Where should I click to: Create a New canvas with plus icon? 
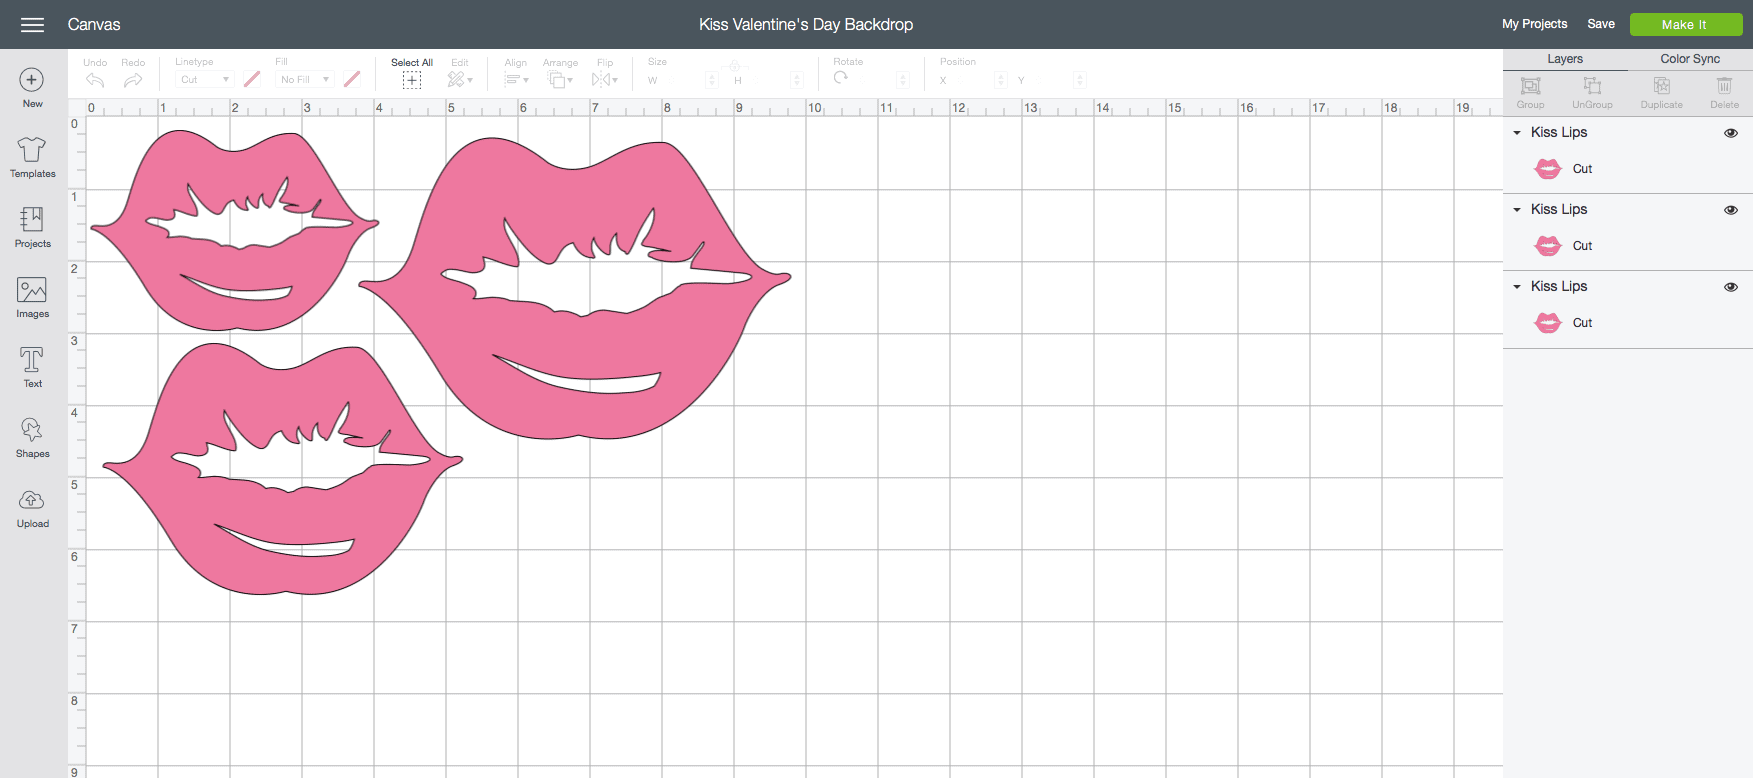(32, 87)
